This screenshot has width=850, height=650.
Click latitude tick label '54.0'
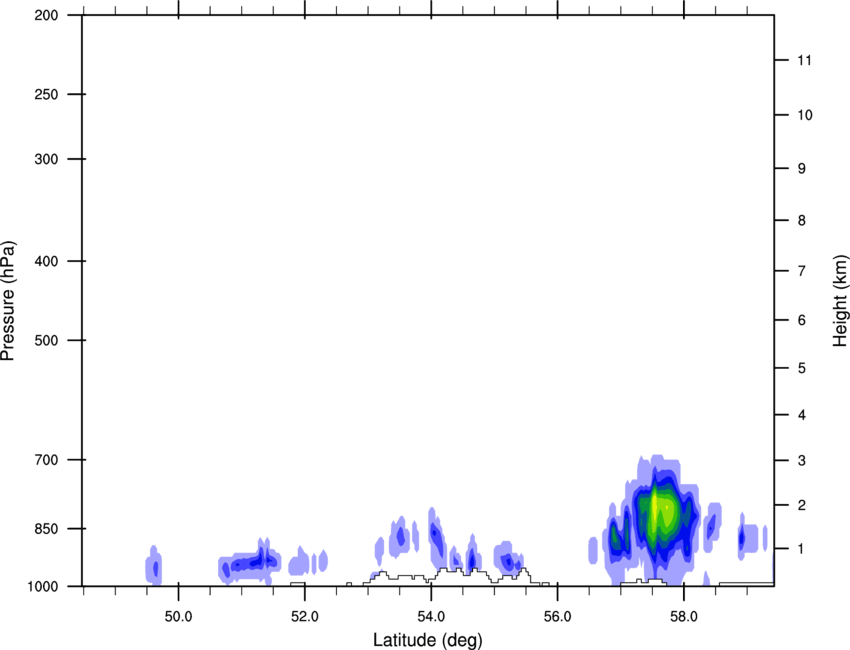432,617
